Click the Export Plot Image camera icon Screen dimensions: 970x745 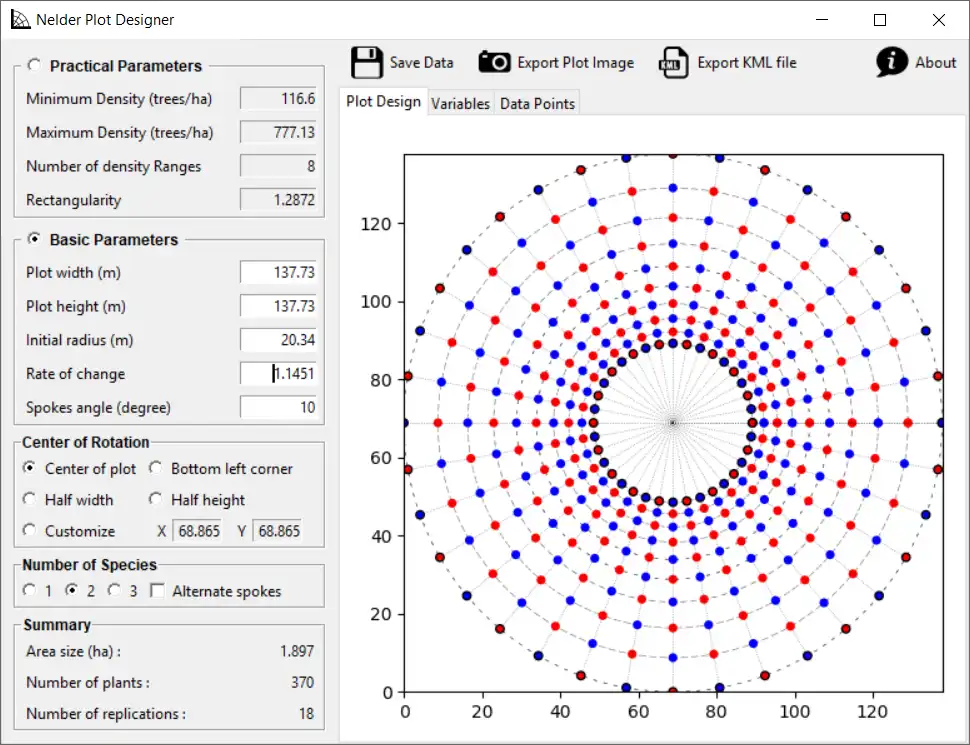(494, 62)
